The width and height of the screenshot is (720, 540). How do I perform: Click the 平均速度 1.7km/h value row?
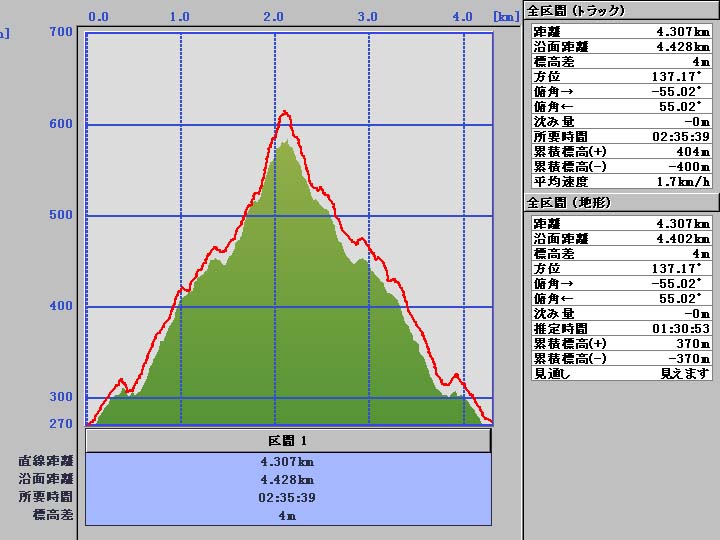(x=621, y=182)
